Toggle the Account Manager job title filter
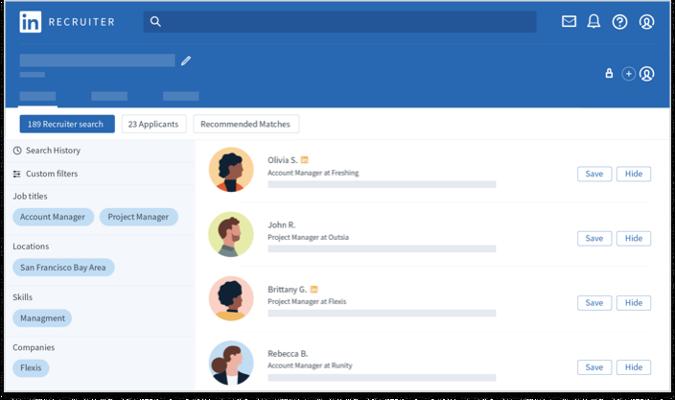675x400 pixels. 54,217
